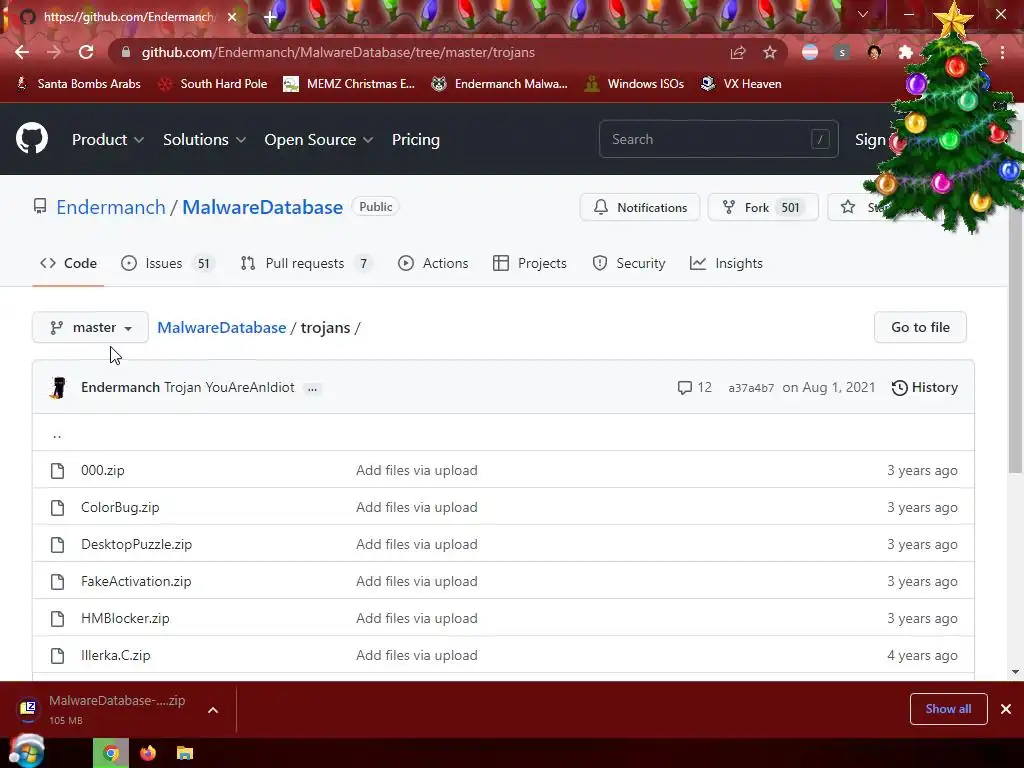
Task: Bookmark this page with the star icon
Action: pyautogui.click(x=770, y=52)
